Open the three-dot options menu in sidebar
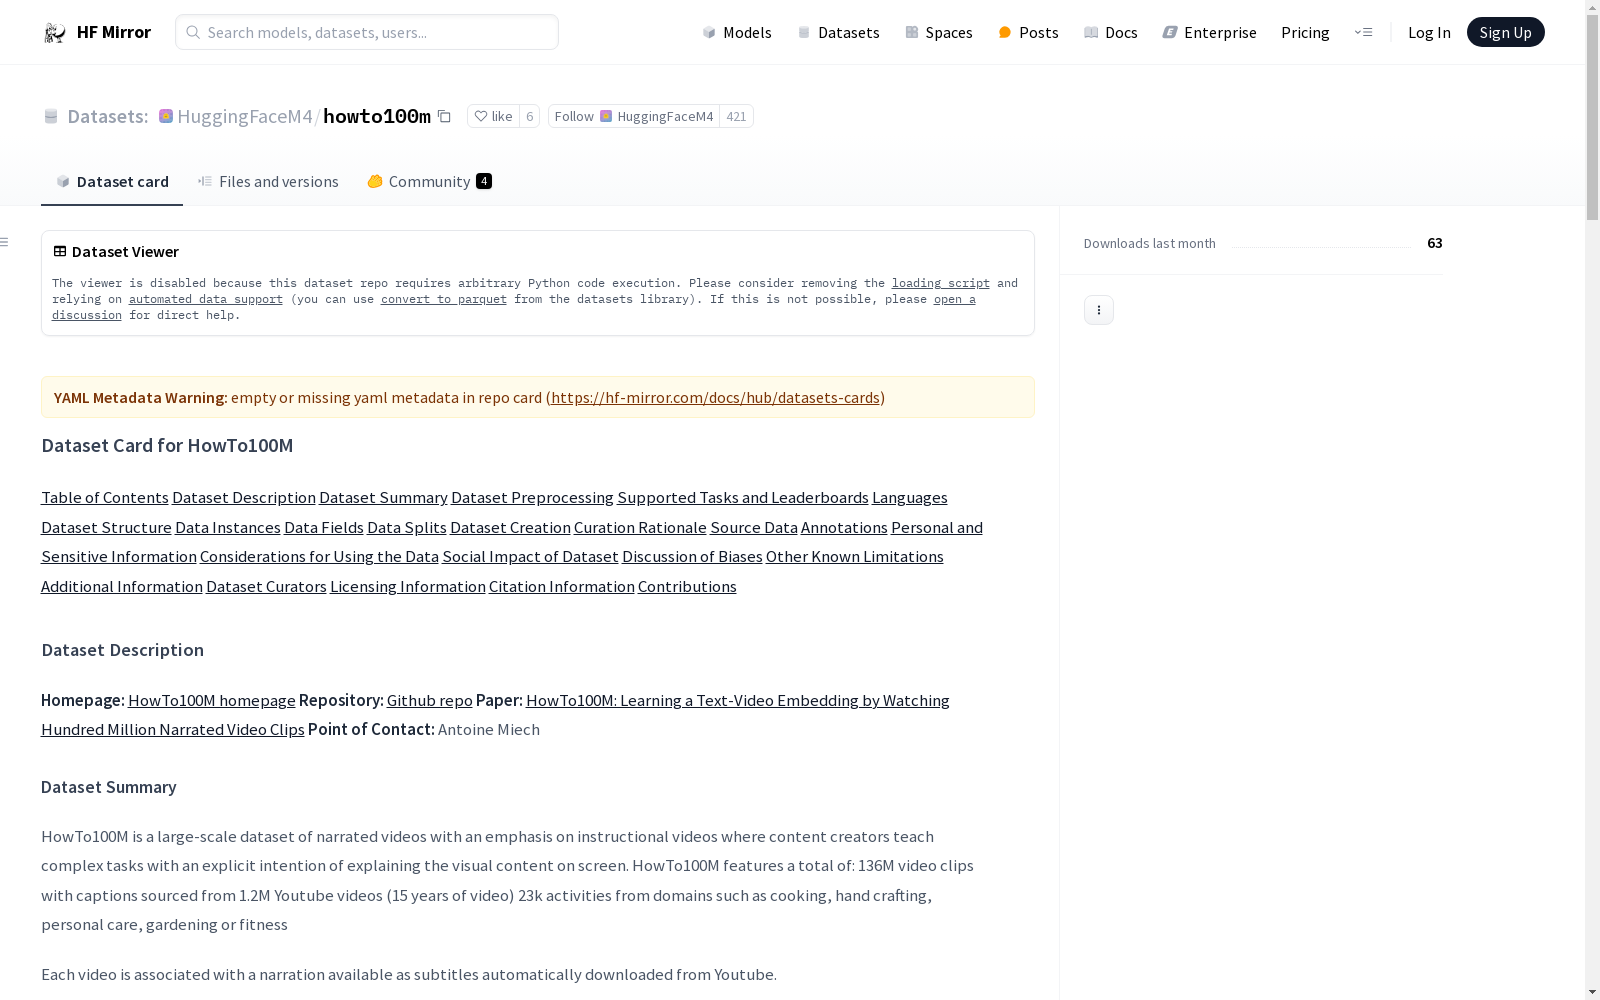 [1099, 310]
